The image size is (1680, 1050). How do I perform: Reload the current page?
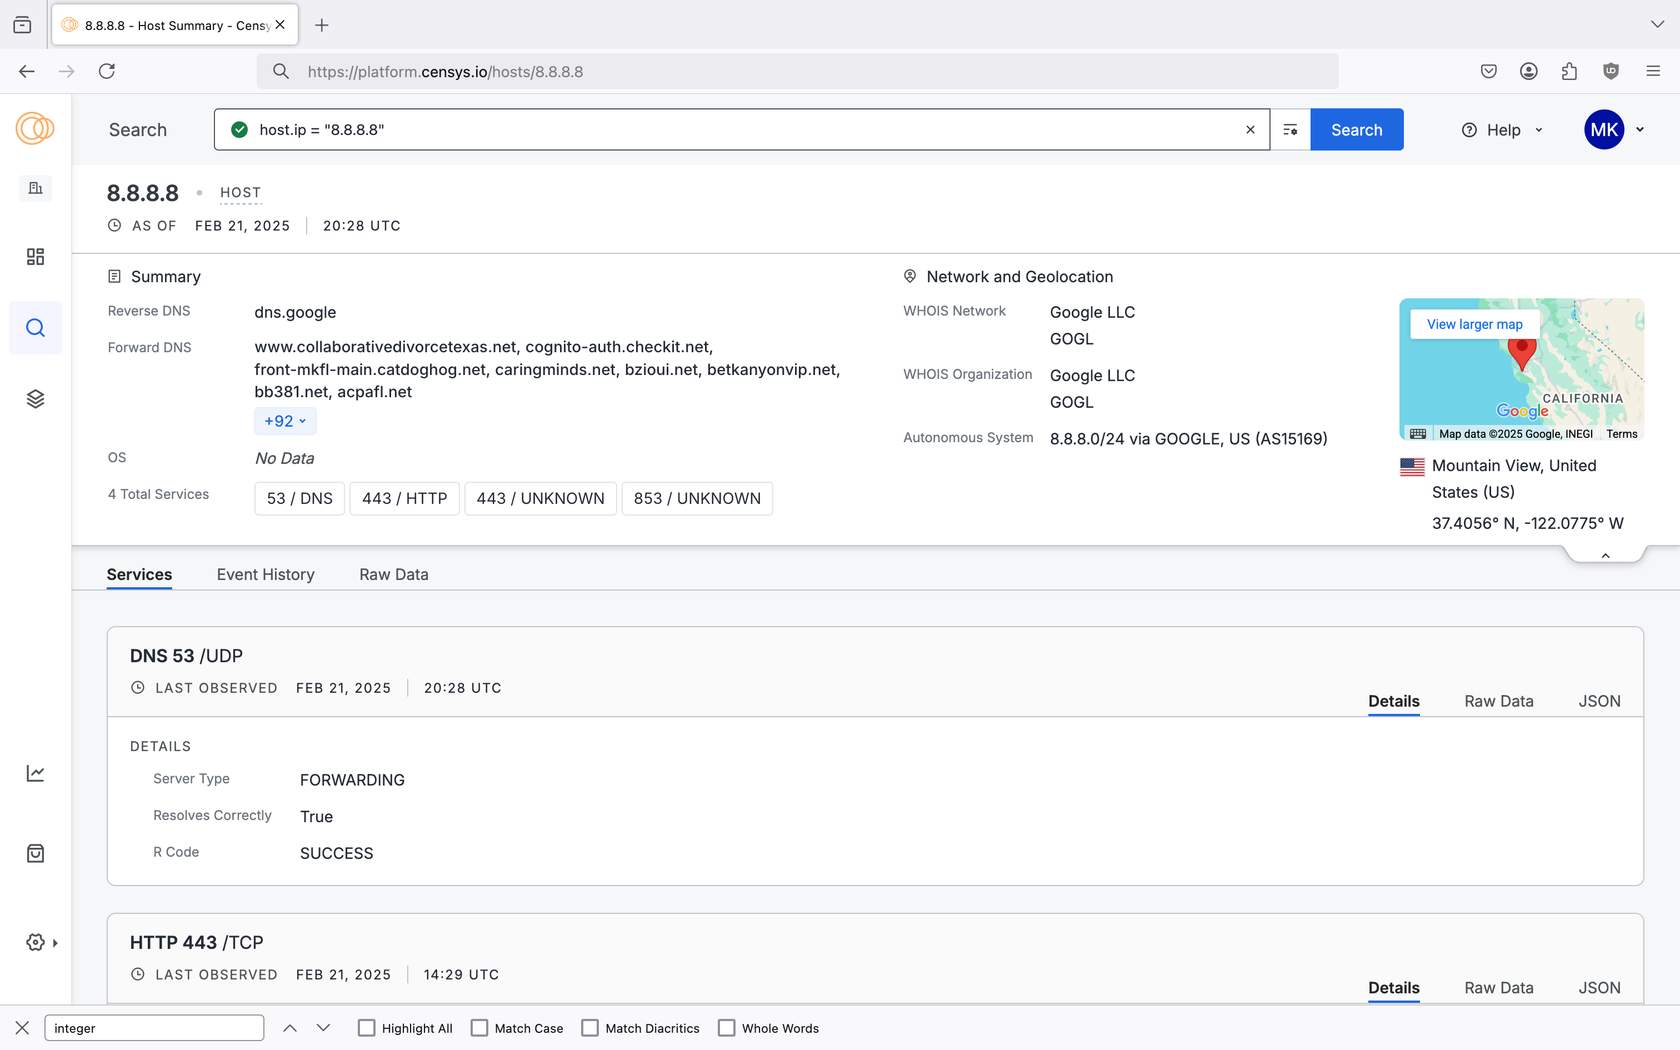coord(107,71)
